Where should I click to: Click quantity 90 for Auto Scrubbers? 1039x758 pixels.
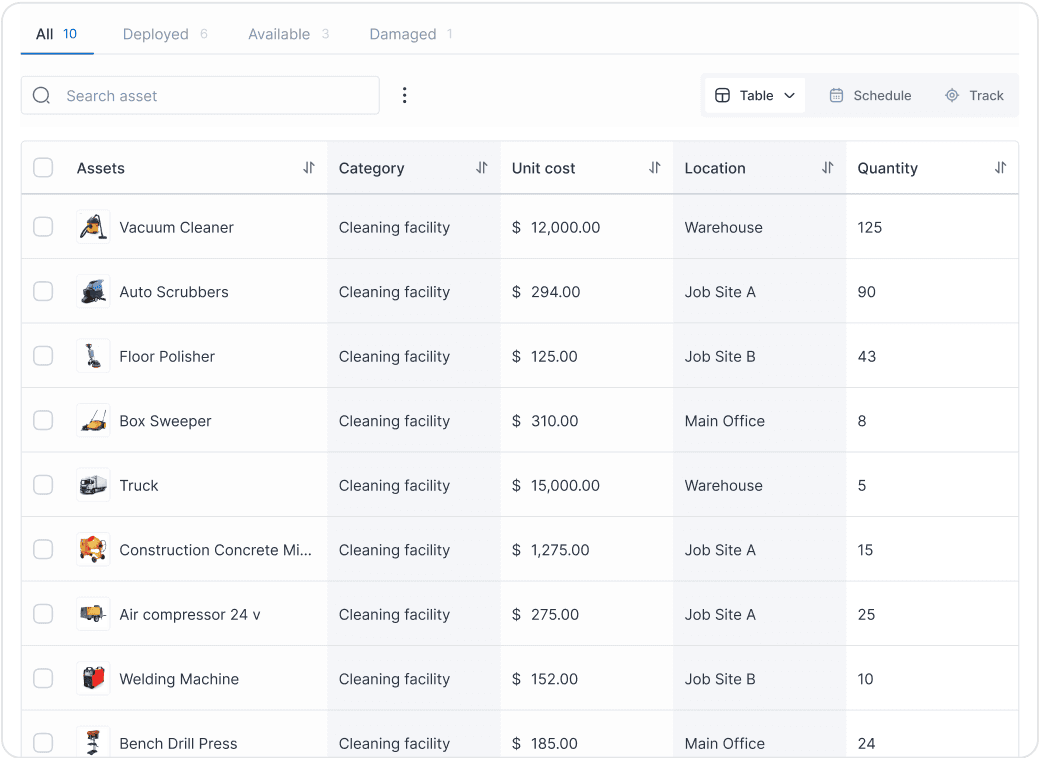866,292
